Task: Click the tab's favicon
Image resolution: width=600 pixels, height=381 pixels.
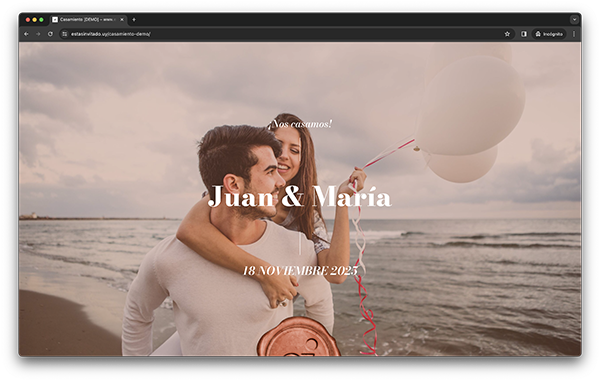Action: tap(55, 20)
